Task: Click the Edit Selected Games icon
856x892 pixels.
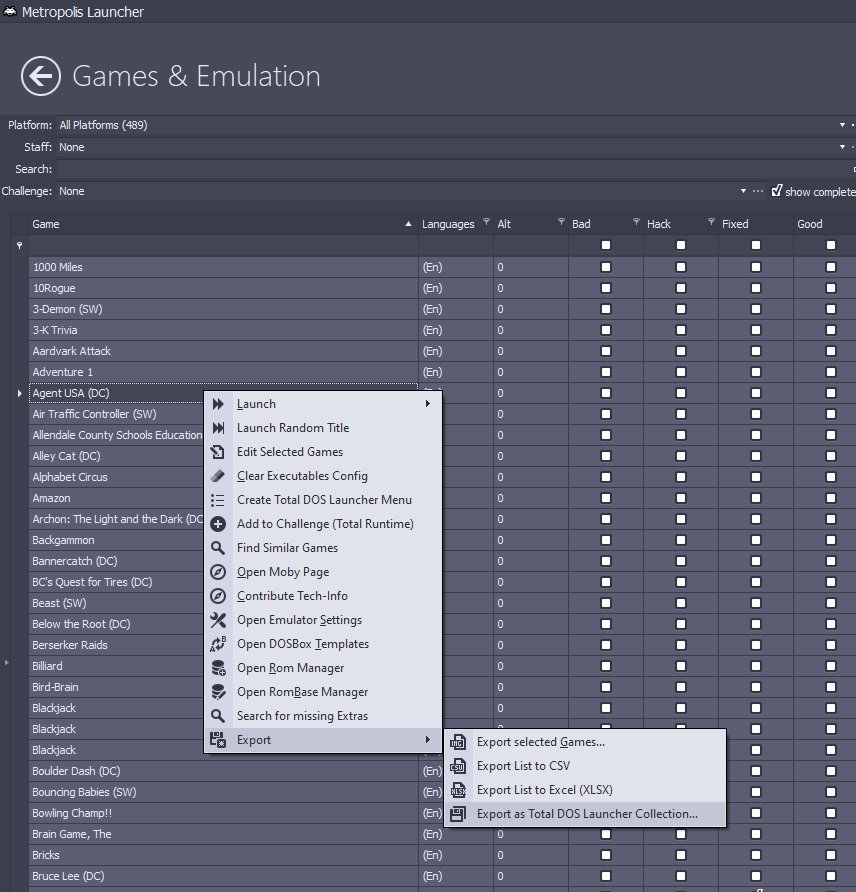Action: click(x=218, y=452)
